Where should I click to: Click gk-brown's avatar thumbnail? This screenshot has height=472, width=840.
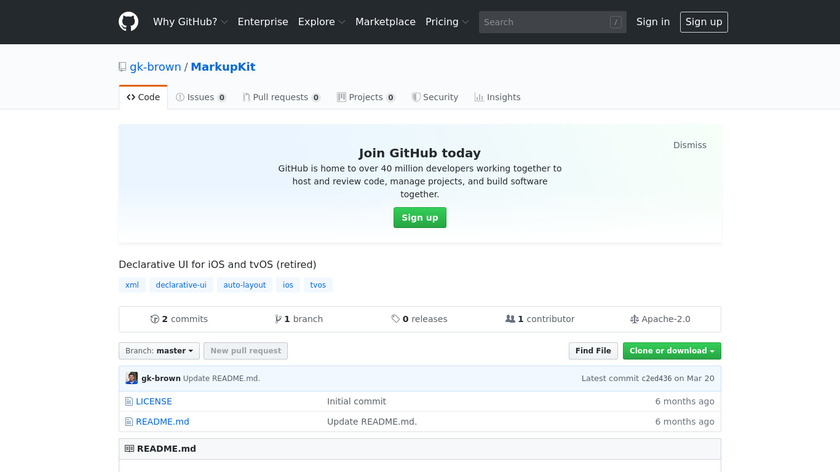click(x=131, y=378)
